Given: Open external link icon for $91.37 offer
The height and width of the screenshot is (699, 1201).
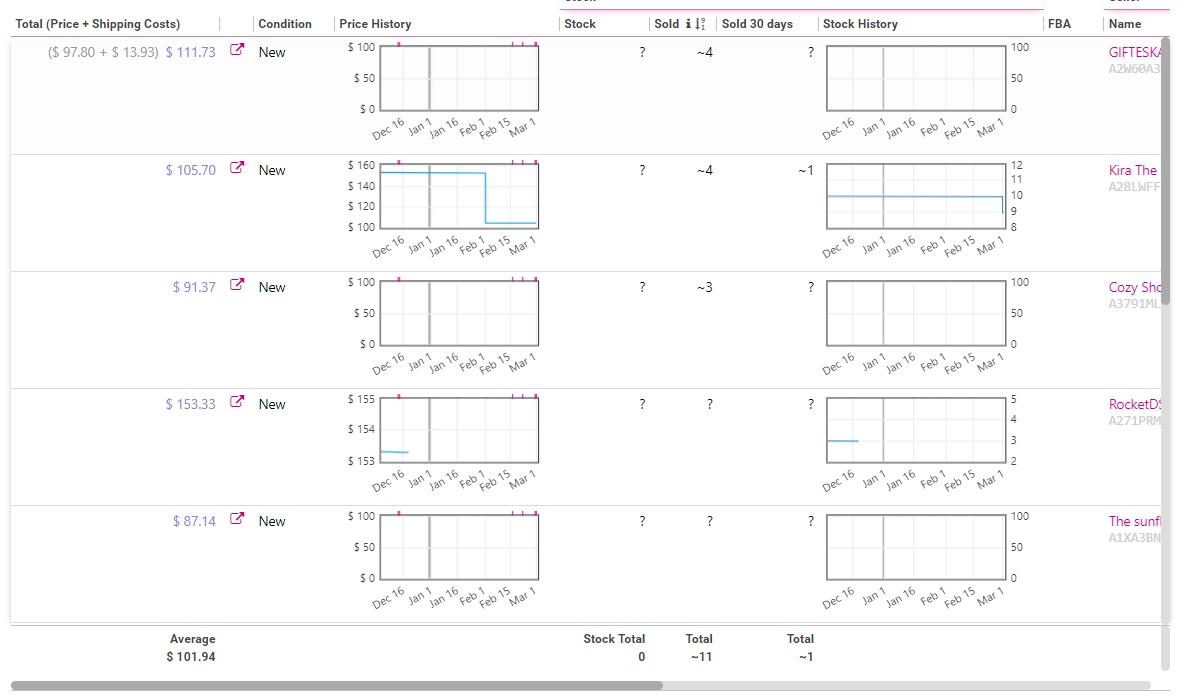Looking at the screenshot, I should [x=237, y=285].
